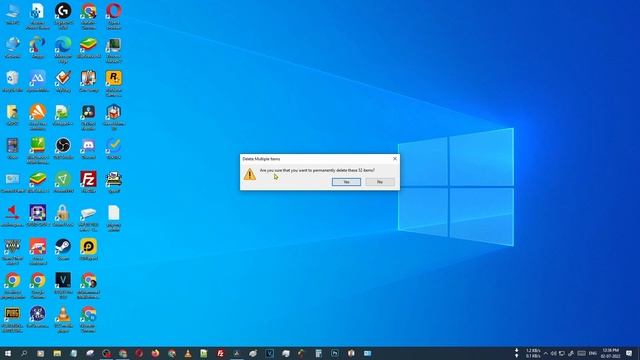Viewport: 640px width, 360px height.
Task: Select the yellow PGSharp-style P shortcut
Action: (x=89, y=249)
